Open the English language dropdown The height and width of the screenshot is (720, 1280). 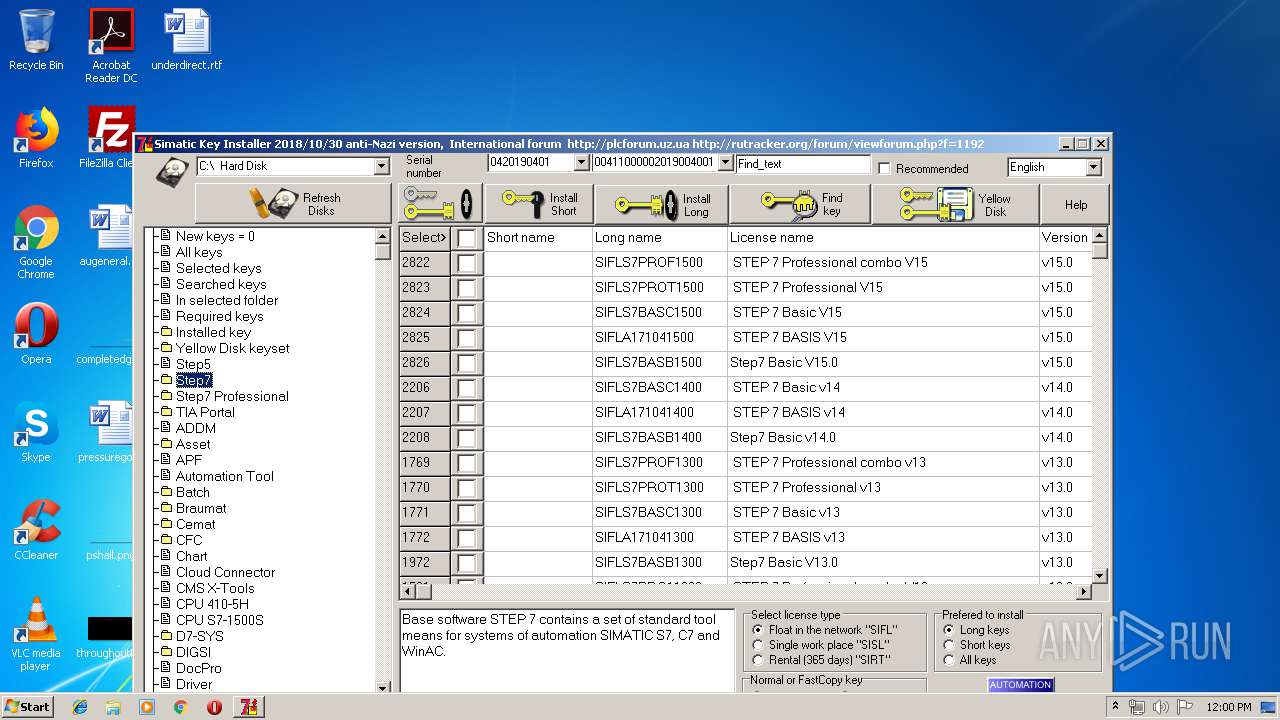coord(1093,167)
